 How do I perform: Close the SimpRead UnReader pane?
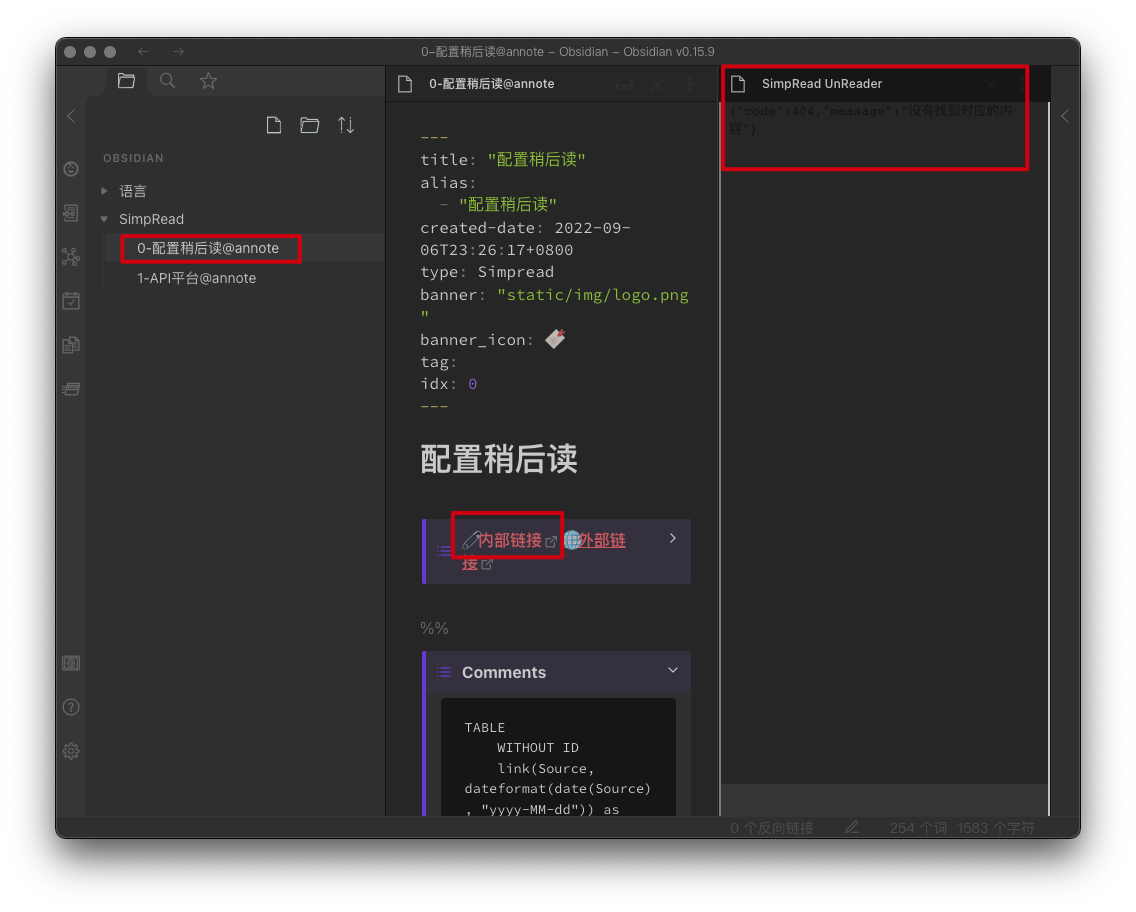tap(990, 85)
